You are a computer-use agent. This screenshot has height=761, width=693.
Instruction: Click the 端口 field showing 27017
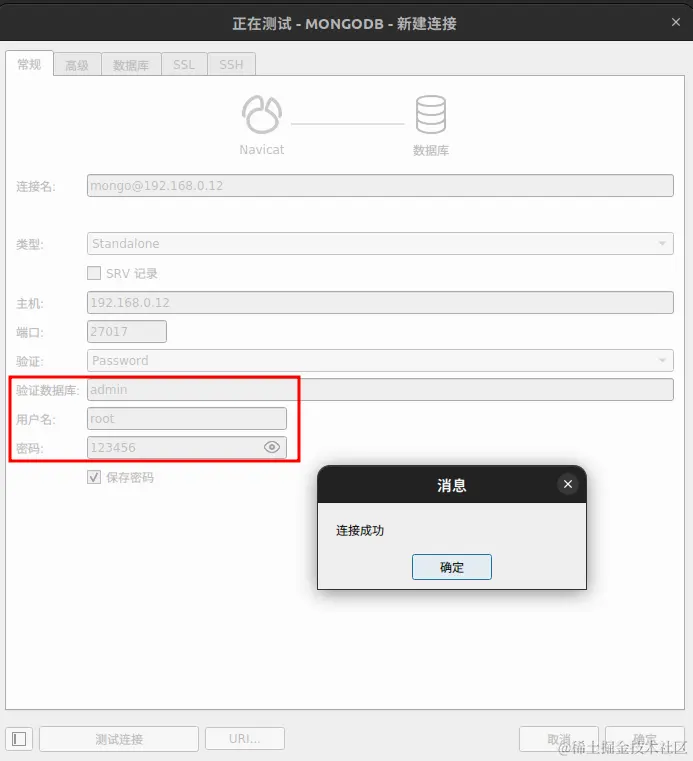[127, 331]
